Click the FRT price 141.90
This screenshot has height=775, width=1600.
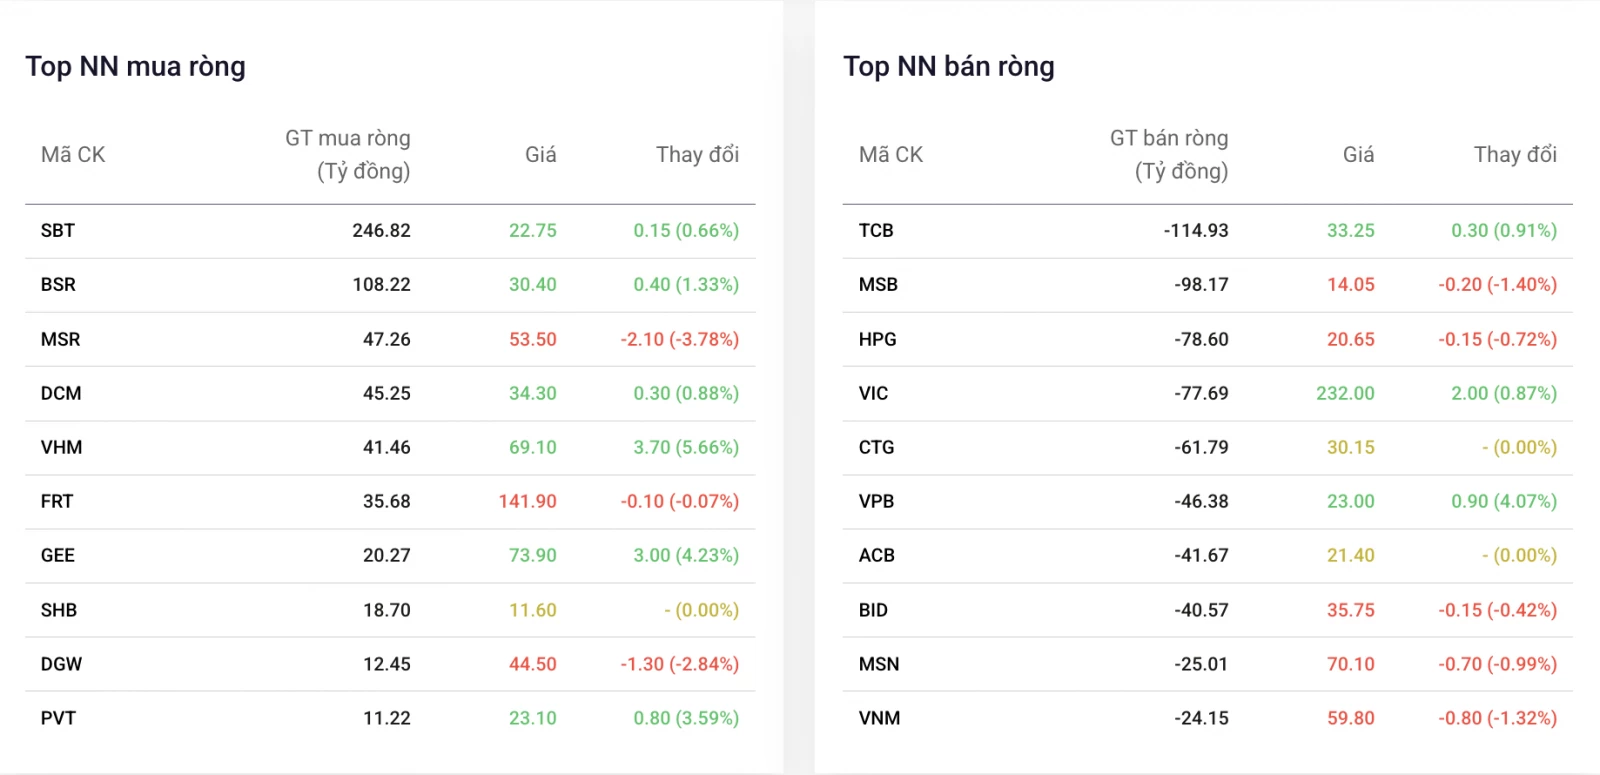click(x=528, y=501)
